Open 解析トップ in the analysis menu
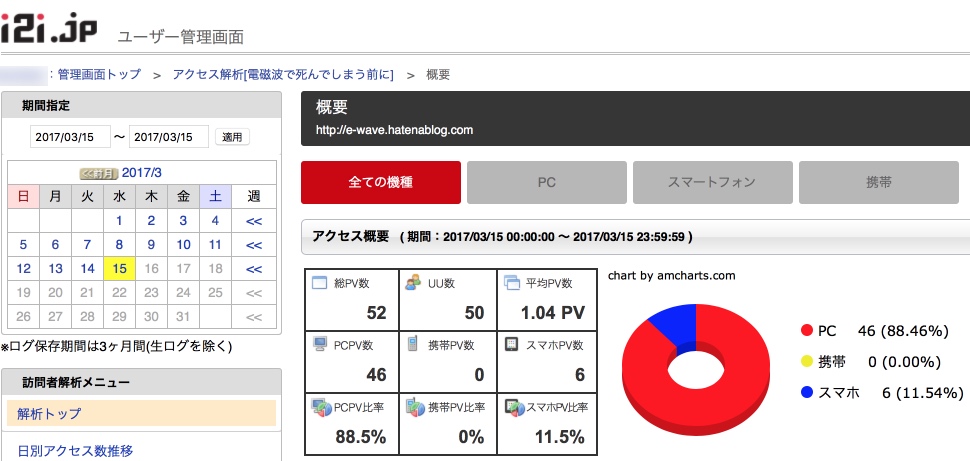Image resolution: width=970 pixels, height=461 pixels. [141, 413]
